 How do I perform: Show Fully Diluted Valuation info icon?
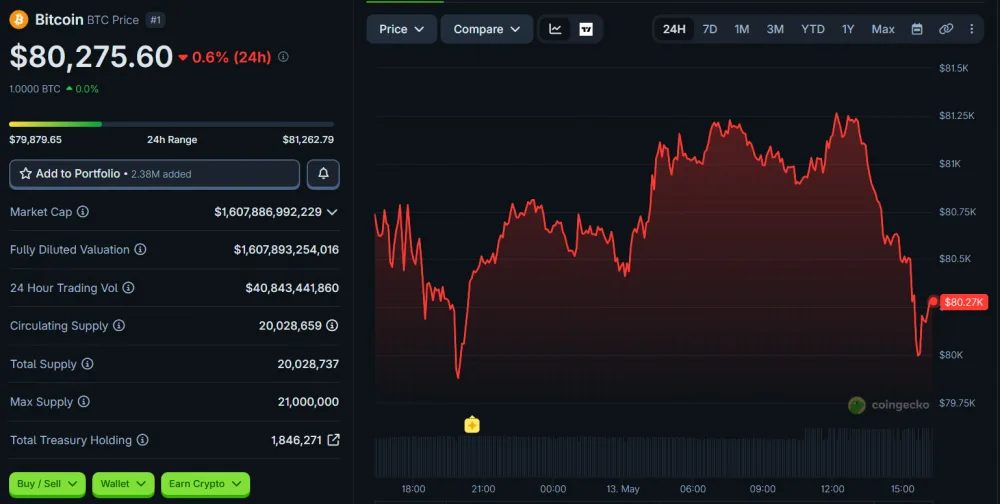[x=140, y=249]
